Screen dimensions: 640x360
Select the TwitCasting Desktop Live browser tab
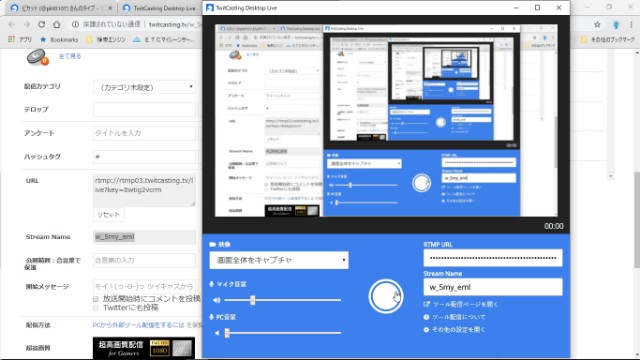tap(160, 8)
